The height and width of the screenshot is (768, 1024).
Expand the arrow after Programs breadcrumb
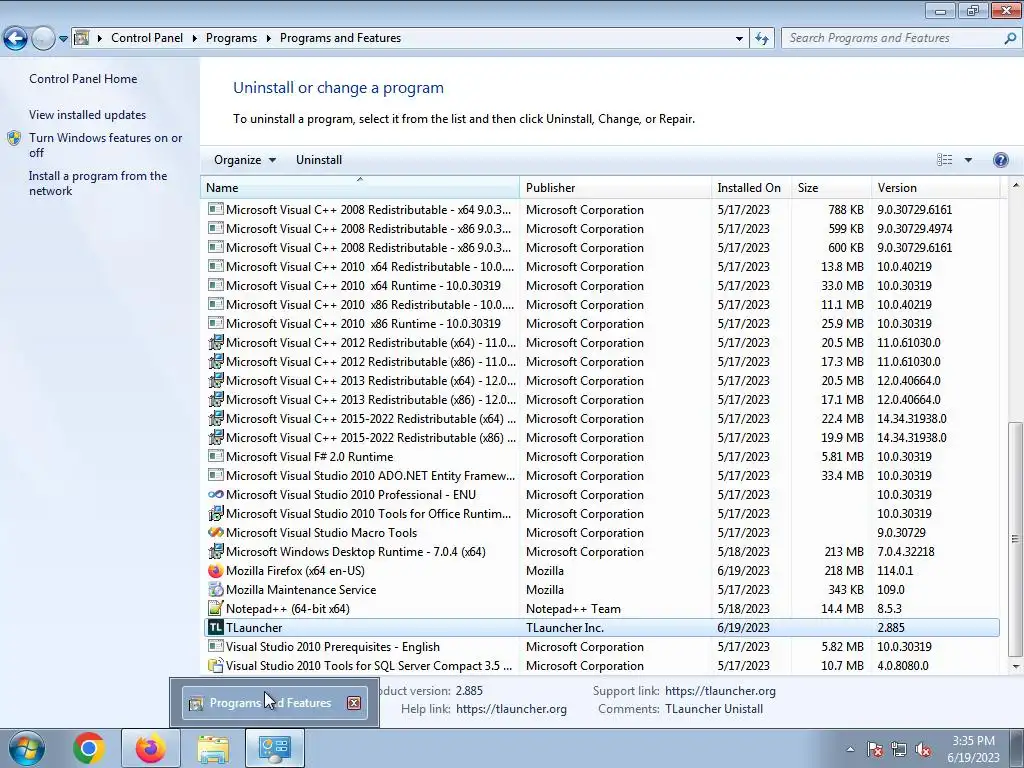tap(268, 39)
